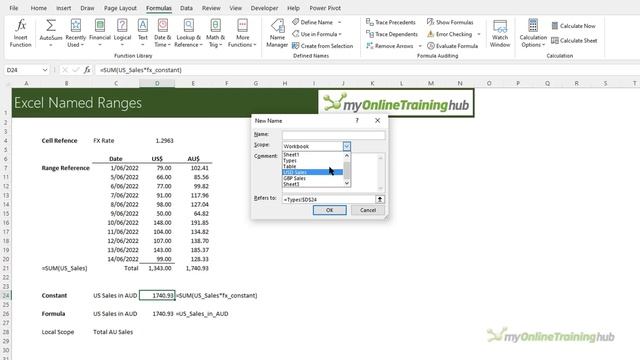Click the formula bar text
This screenshot has height=360, width=640.
tap(141, 70)
